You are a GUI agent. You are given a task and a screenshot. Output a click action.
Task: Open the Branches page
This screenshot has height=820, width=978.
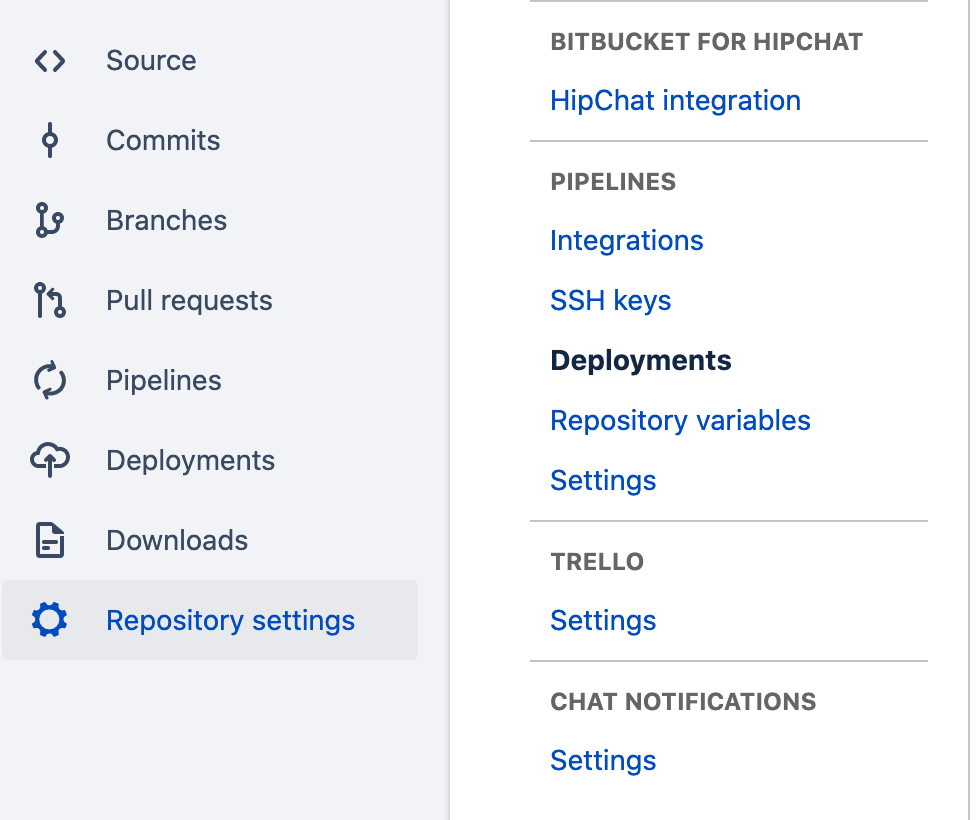(166, 220)
